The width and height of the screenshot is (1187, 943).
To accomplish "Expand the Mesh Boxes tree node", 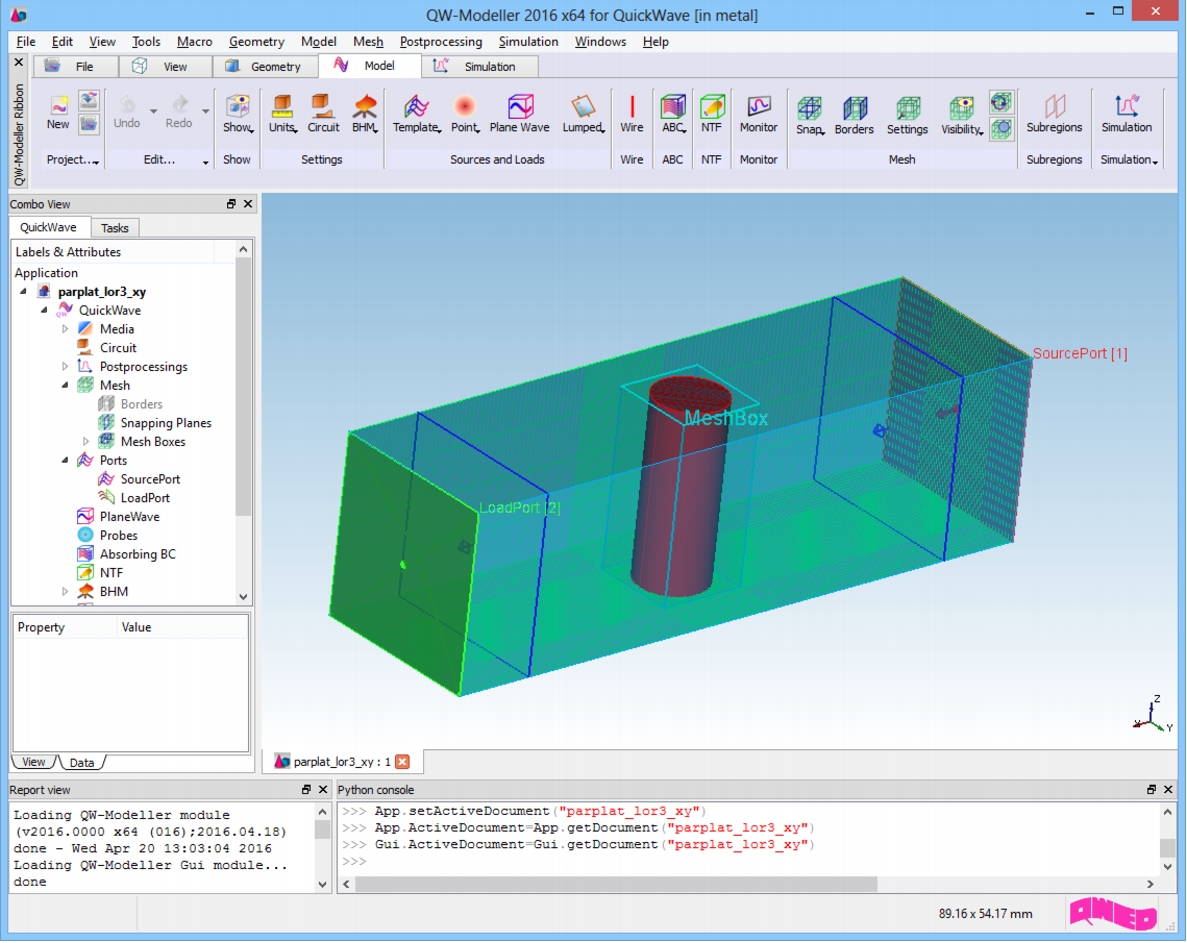I will pos(86,441).
